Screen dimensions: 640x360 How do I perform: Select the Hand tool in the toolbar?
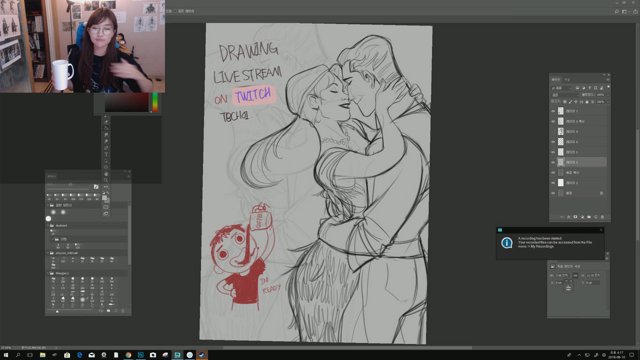coord(106,173)
